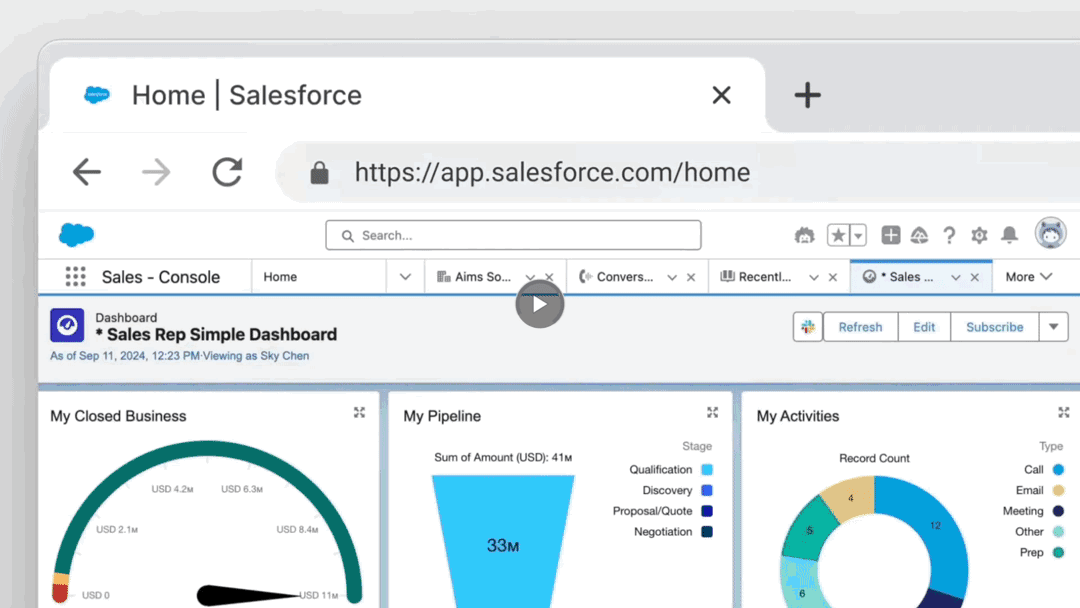Open the Setup gear icon
Image resolution: width=1080 pixels, height=608 pixels.
pyautogui.click(x=979, y=235)
